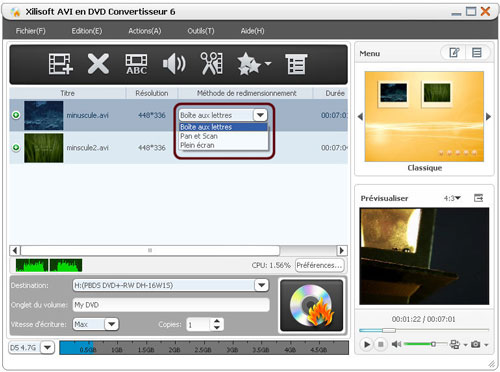
Task: Open the Destination drive dropdown
Action: tap(262, 285)
